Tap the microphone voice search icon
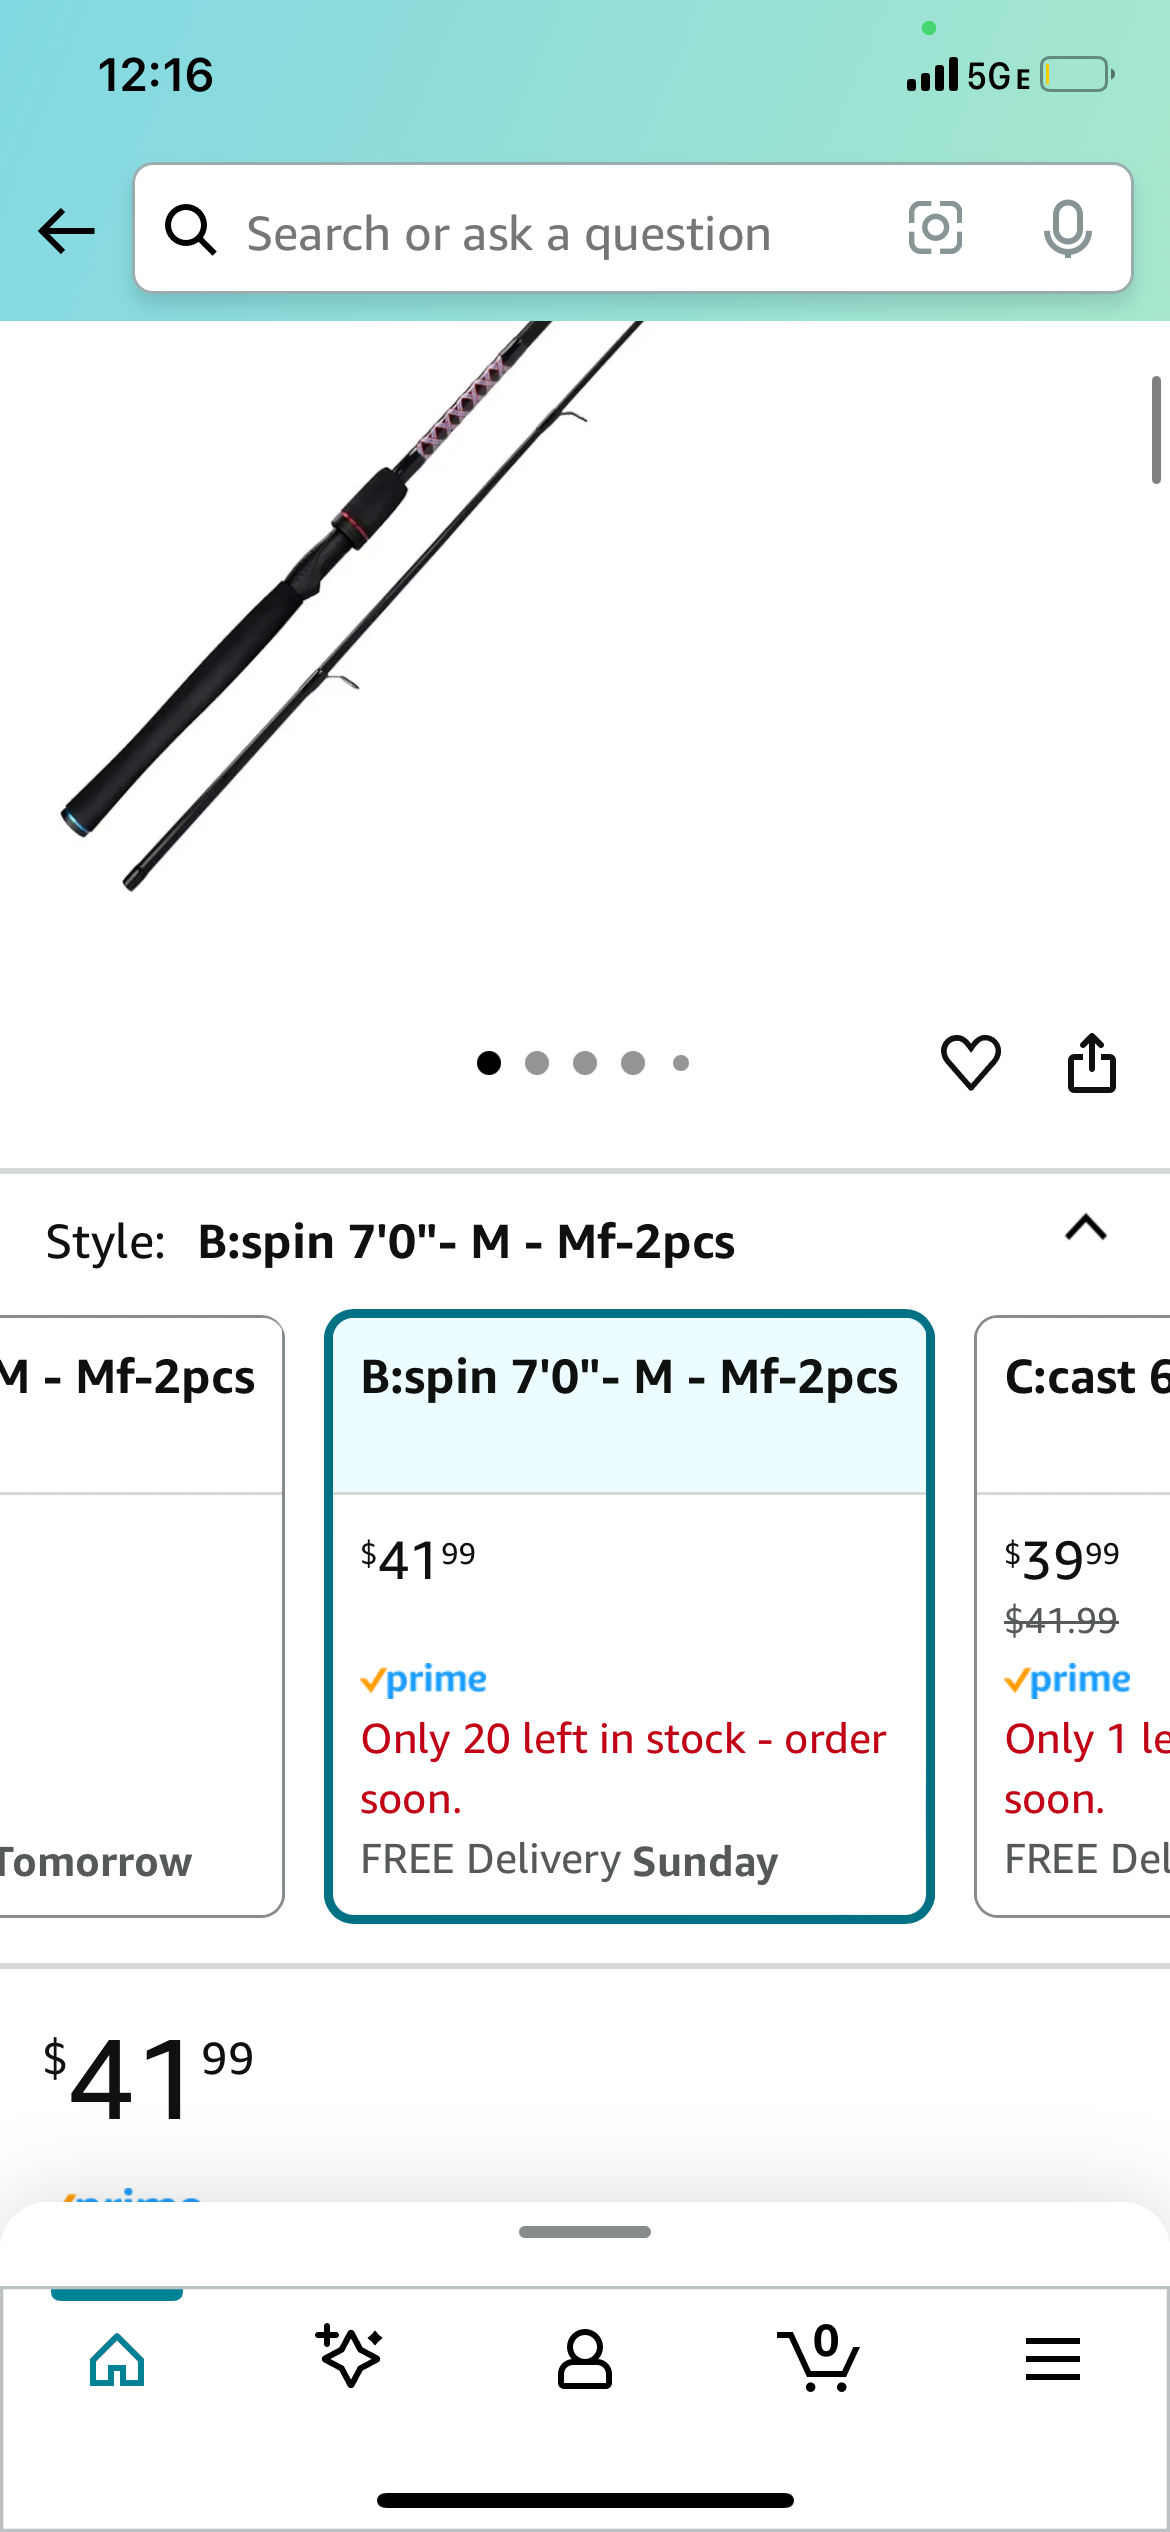 pos(1067,228)
